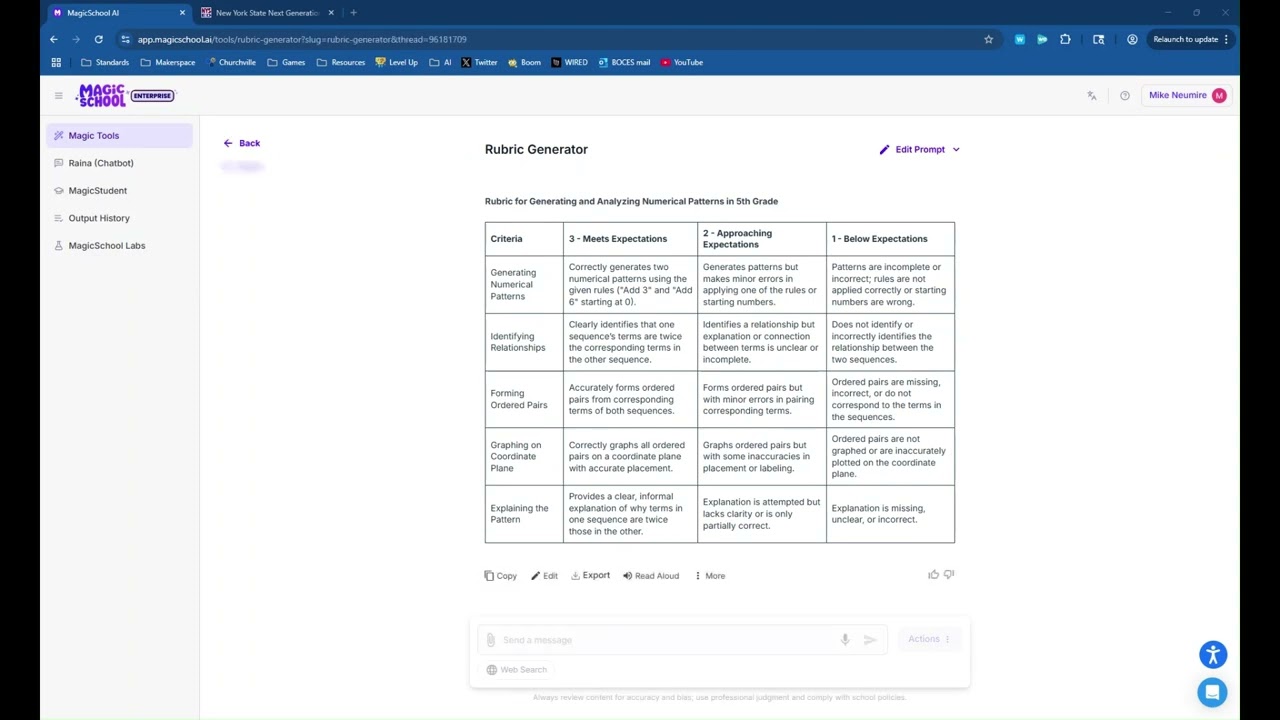Open the help question mark icon
This screenshot has height=720, width=1280.
pyautogui.click(x=1125, y=95)
